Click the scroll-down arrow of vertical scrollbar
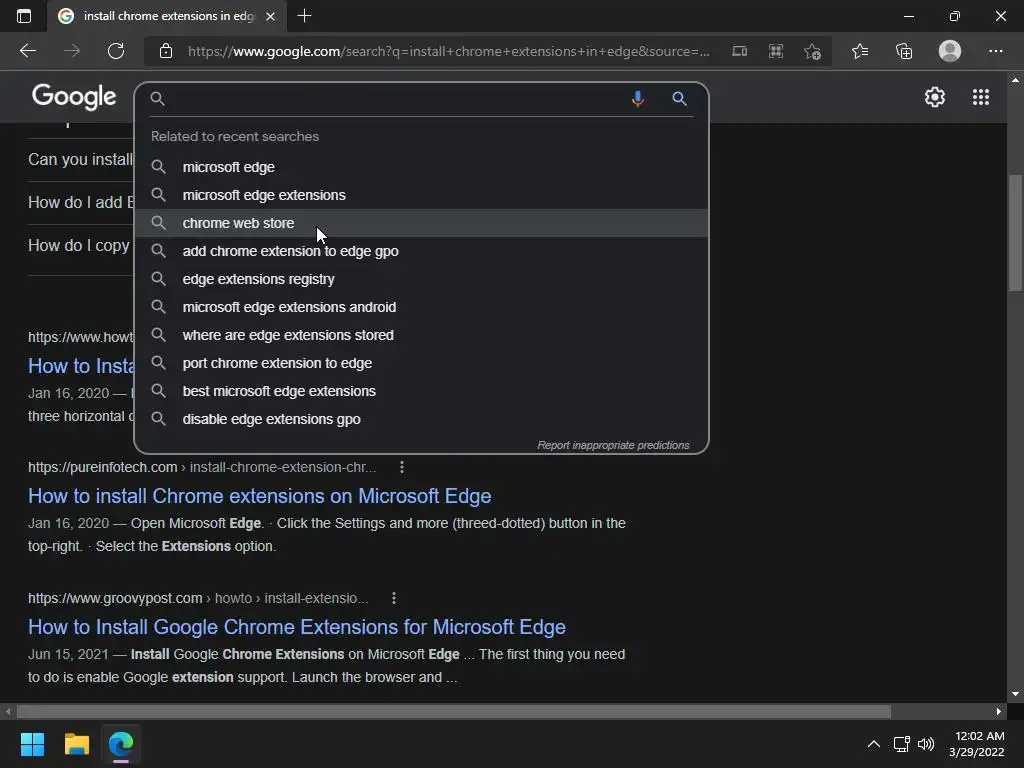Screen dimensions: 1024x768 pos(1015,694)
